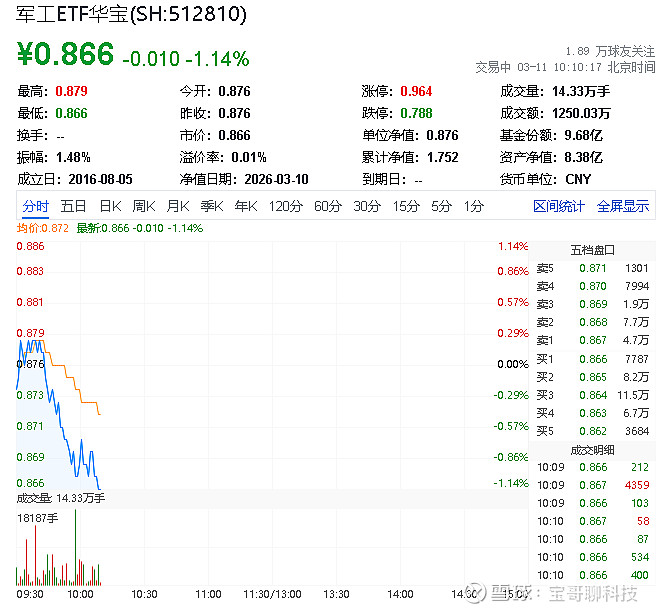656x613 pixels.
Task: Click the 买1 order row with 7787
Action: click(x=592, y=359)
